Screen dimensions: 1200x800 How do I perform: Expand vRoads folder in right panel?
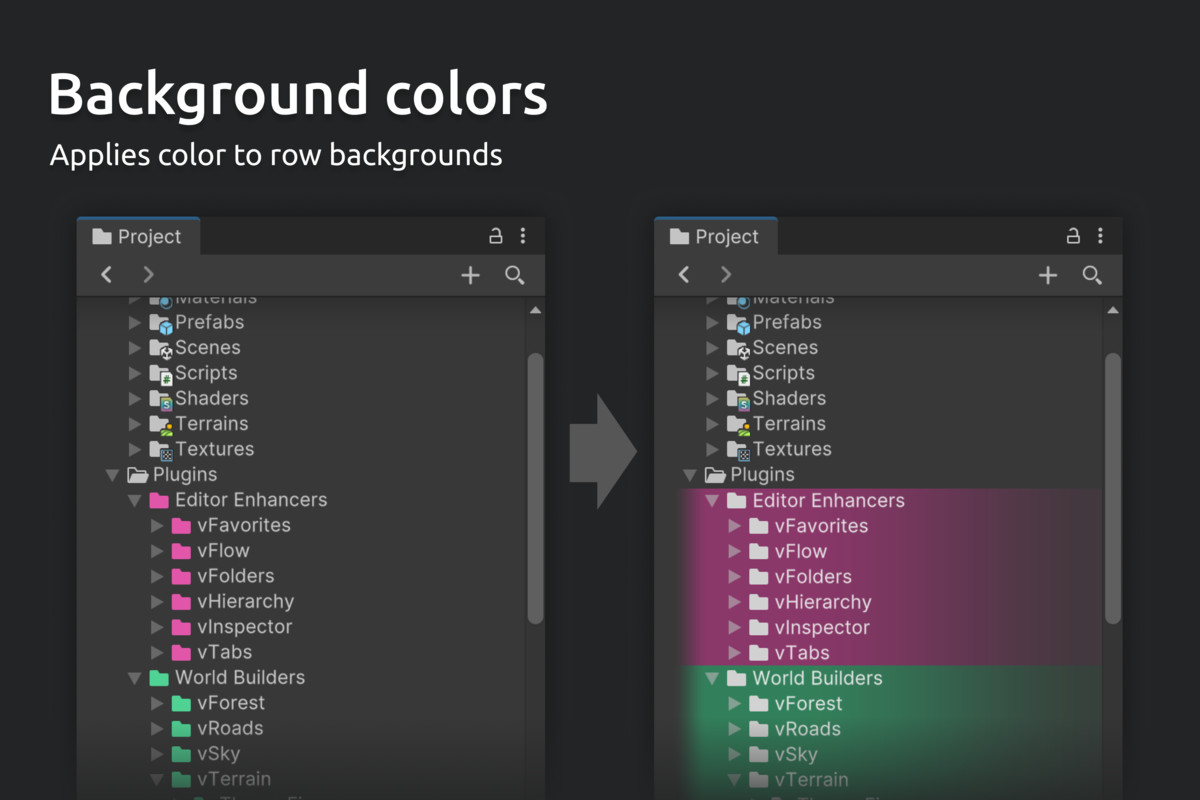735,729
